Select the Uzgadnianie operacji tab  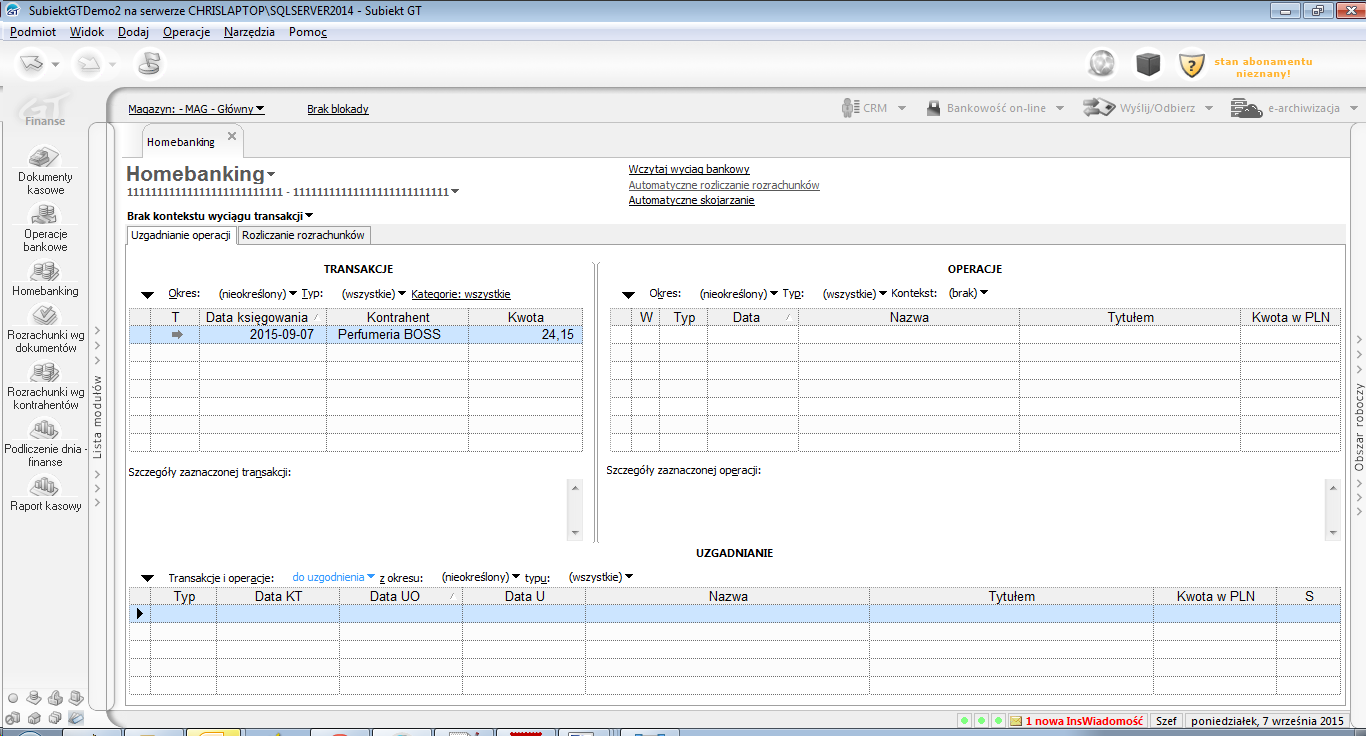181,235
